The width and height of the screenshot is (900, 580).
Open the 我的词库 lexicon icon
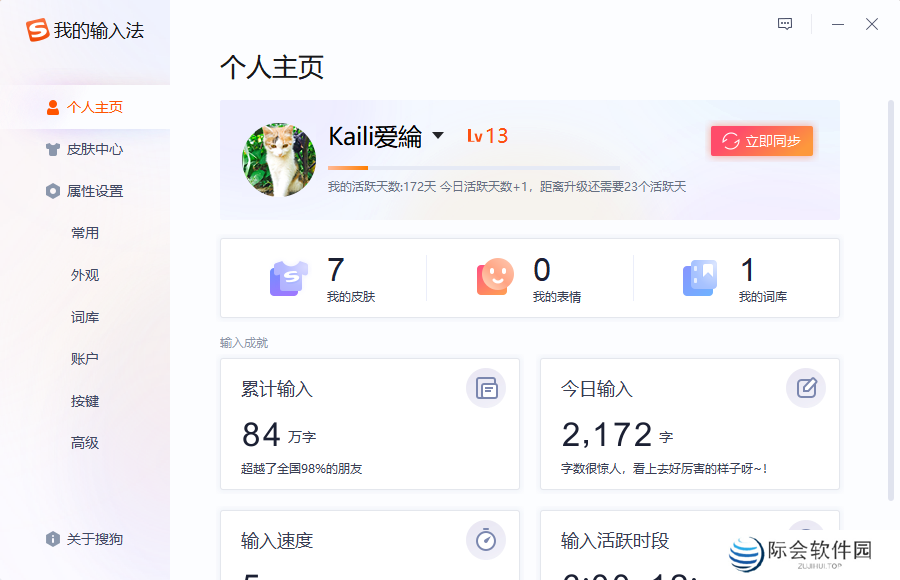[x=699, y=277]
